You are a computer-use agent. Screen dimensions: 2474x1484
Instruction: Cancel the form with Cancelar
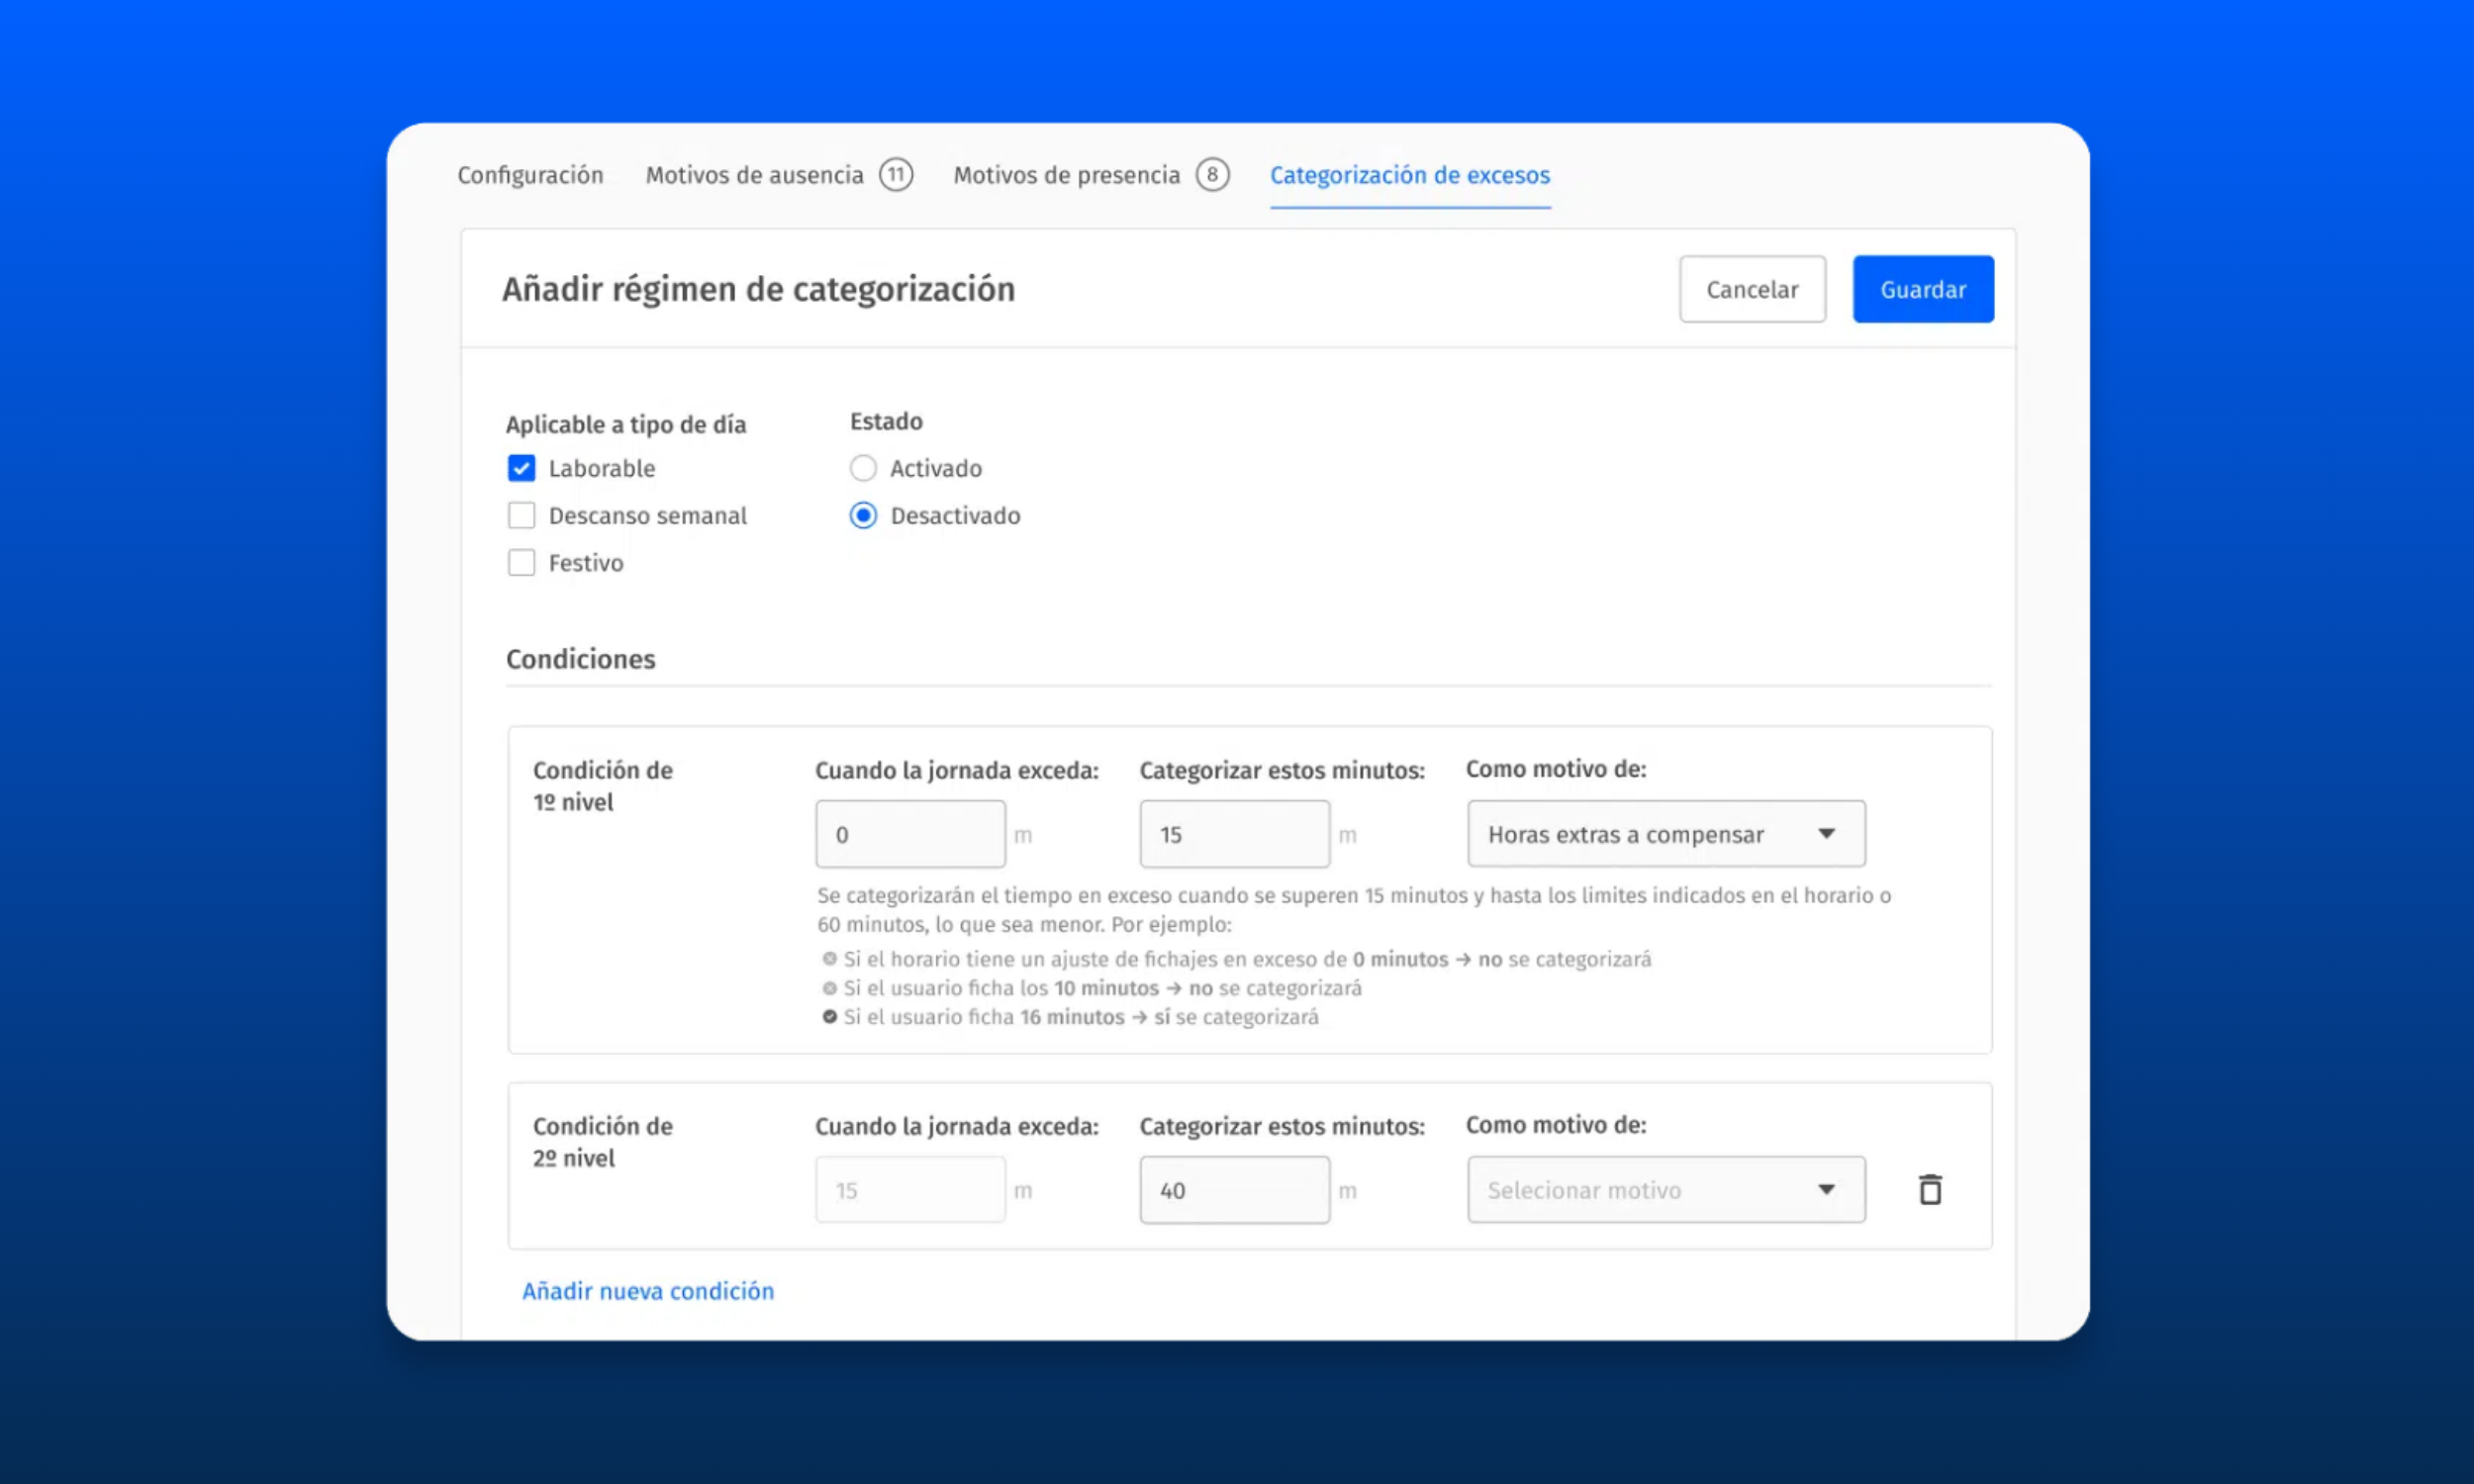(x=1752, y=289)
